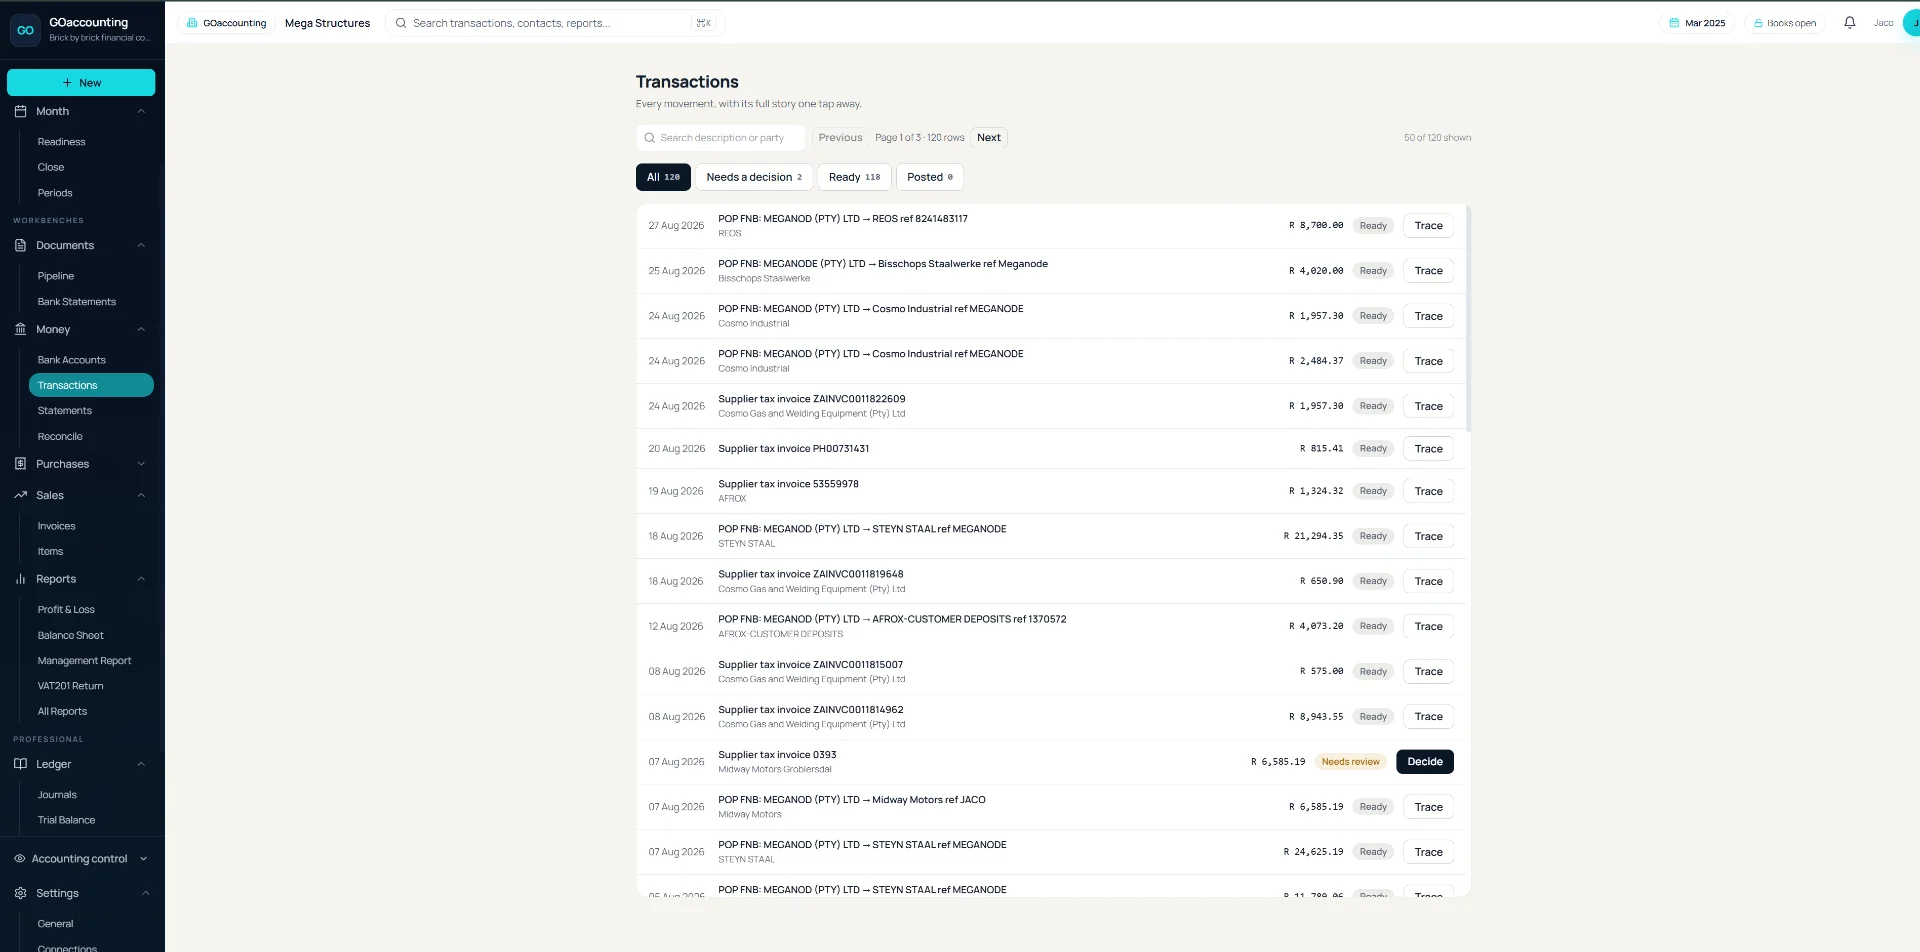Click the GOaccounting breadcrumb building icon

click(x=192, y=23)
